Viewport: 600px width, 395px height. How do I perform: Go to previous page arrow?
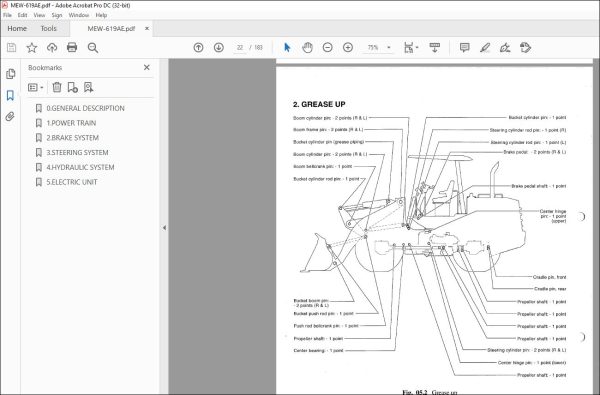[198, 47]
